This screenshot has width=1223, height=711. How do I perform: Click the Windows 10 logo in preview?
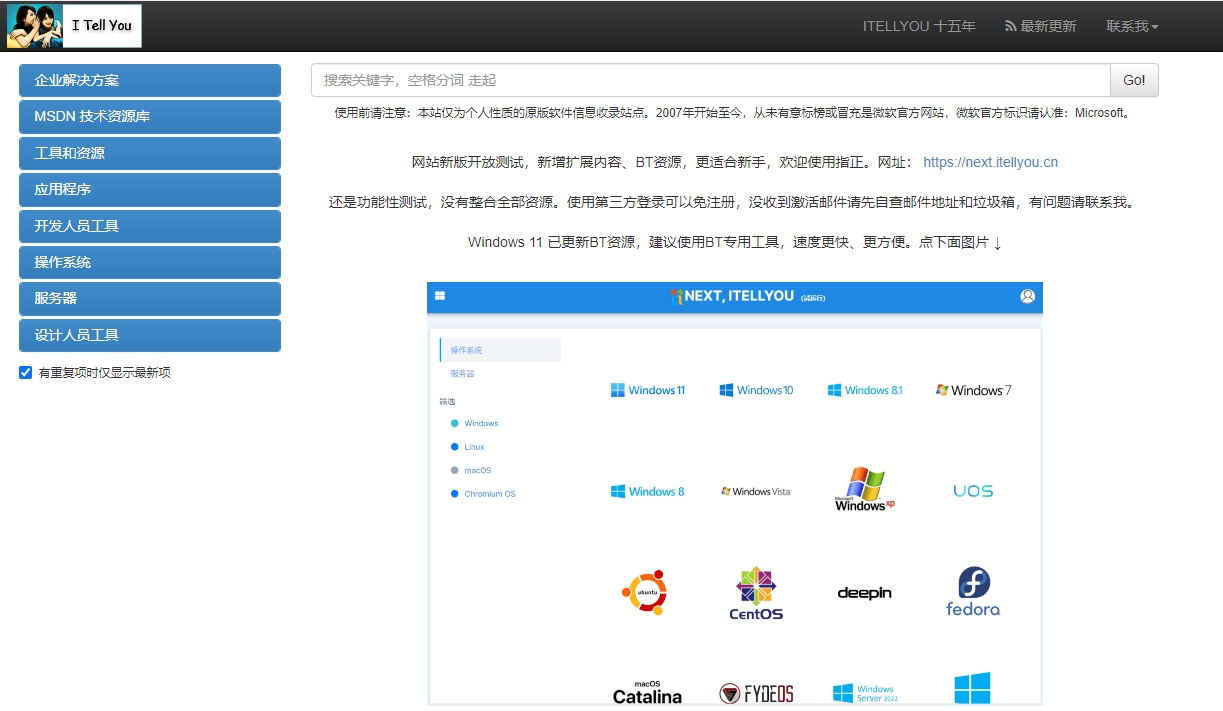(x=756, y=390)
